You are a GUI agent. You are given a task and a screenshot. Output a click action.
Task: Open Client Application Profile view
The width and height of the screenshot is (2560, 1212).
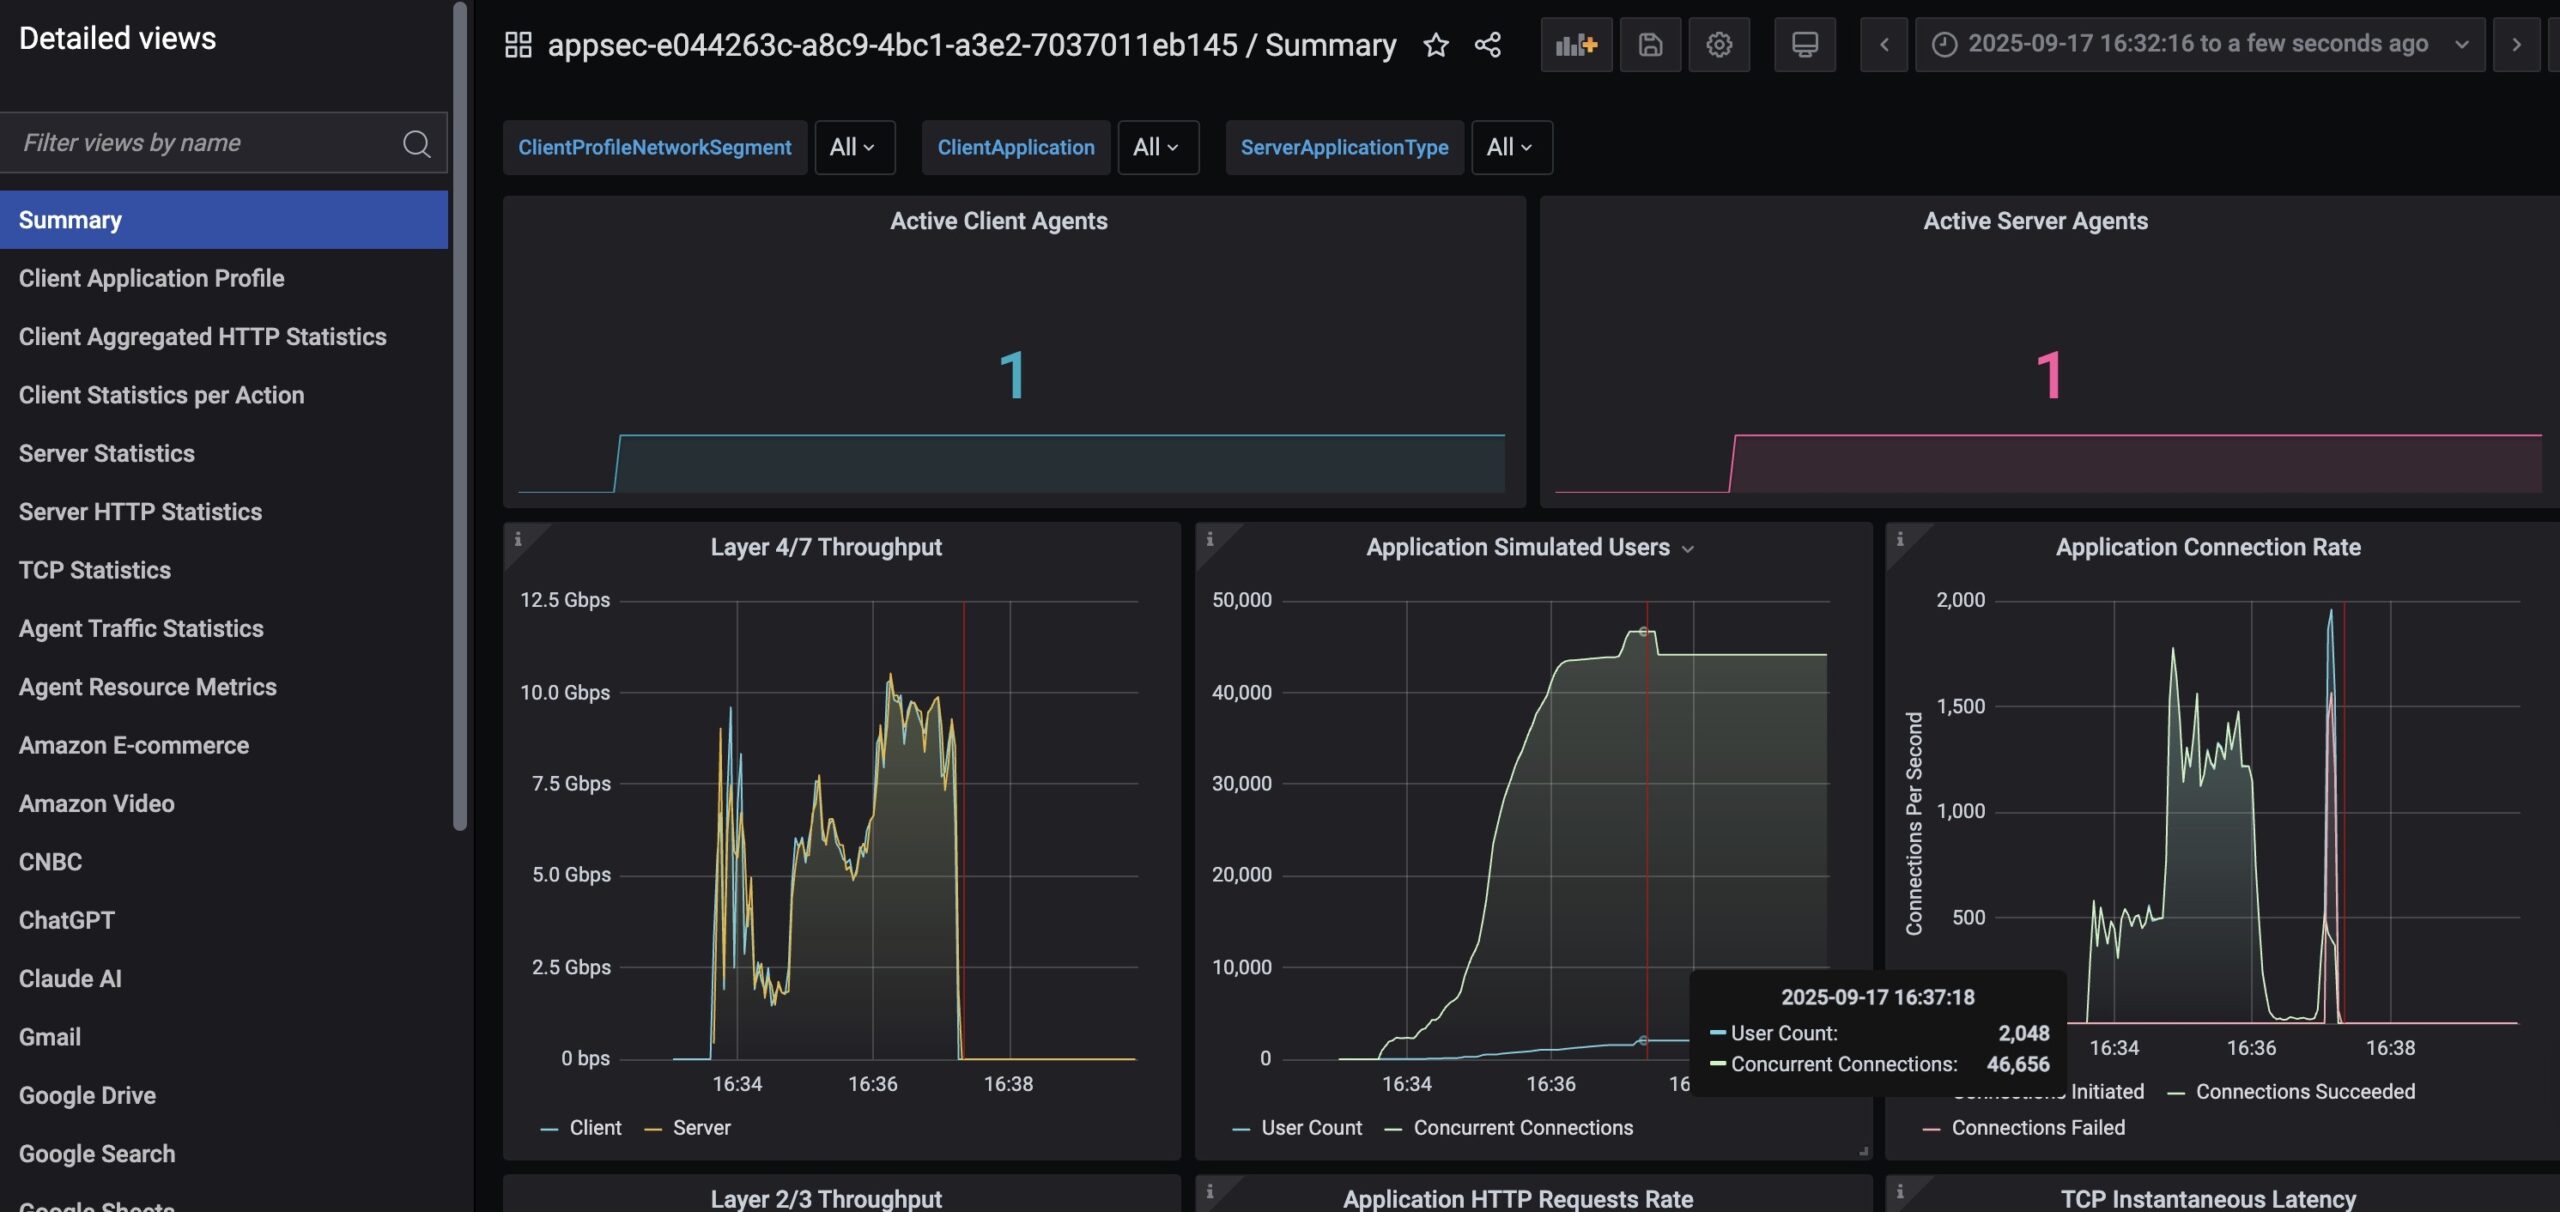tap(152, 279)
